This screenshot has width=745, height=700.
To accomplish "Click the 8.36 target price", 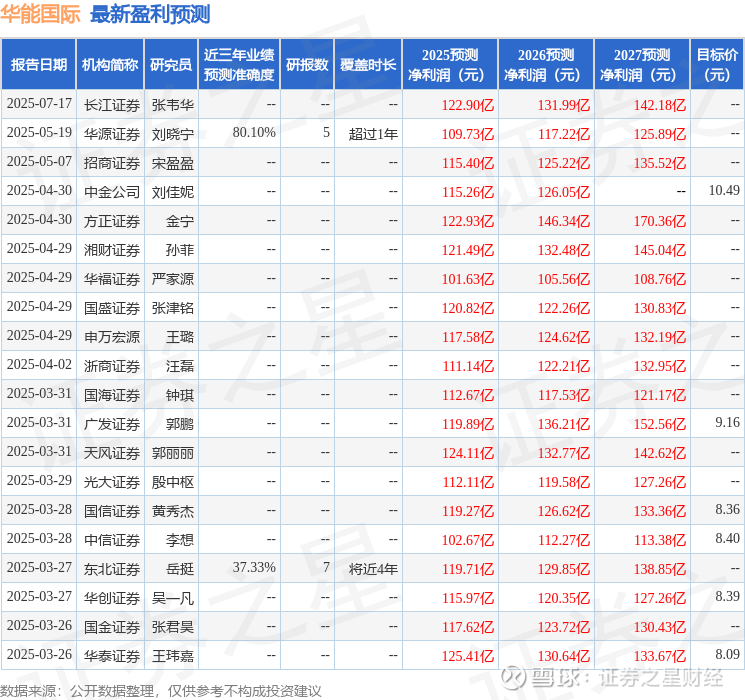I will coord(727,509).
